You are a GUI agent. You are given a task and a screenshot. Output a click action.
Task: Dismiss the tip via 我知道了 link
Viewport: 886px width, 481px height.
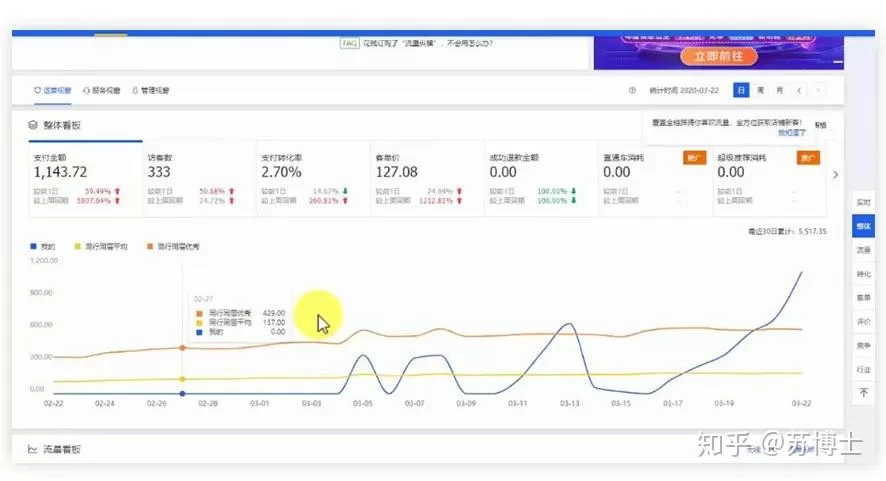coord(791,132)
